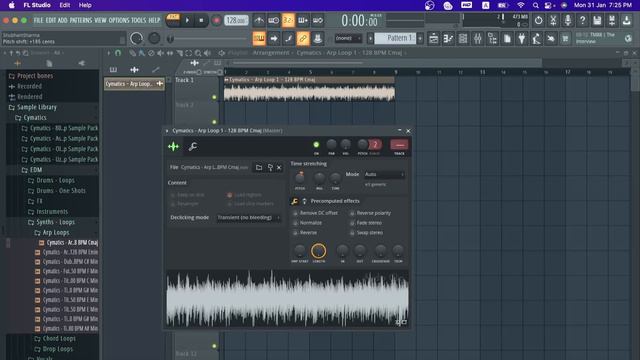
Task: Click the red Record button
Action: pos(216,20)
